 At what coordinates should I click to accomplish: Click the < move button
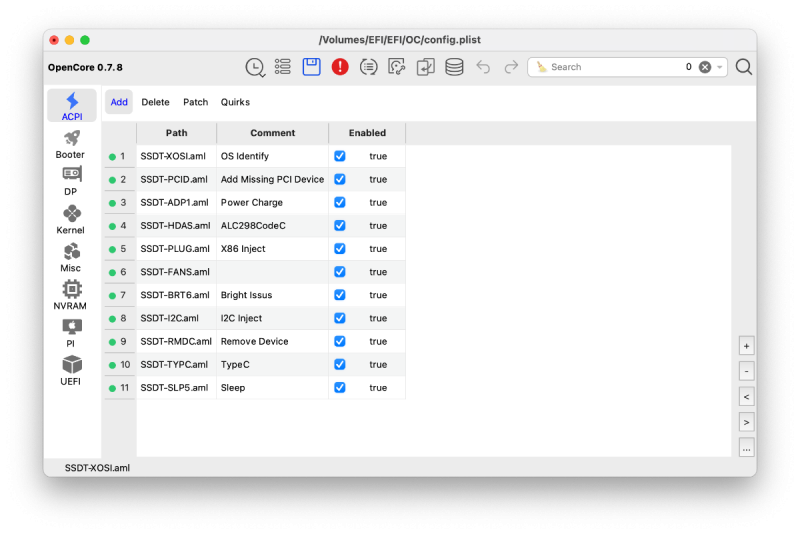746,397
